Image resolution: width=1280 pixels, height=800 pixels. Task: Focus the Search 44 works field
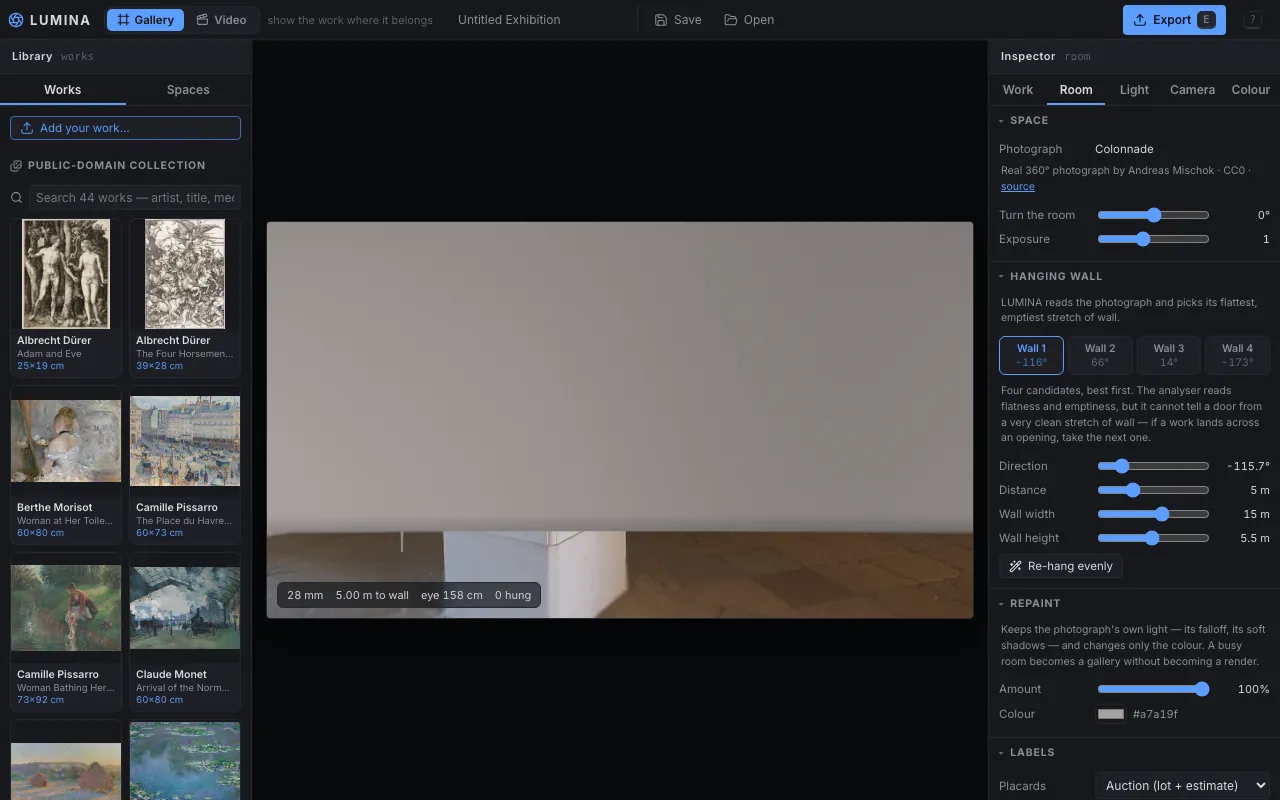point(135,198)
